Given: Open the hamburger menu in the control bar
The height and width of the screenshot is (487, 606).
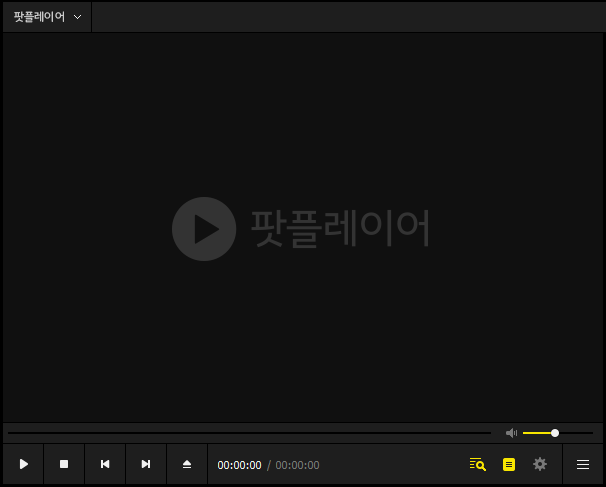Looking at the screenshot, I should 583,464.
